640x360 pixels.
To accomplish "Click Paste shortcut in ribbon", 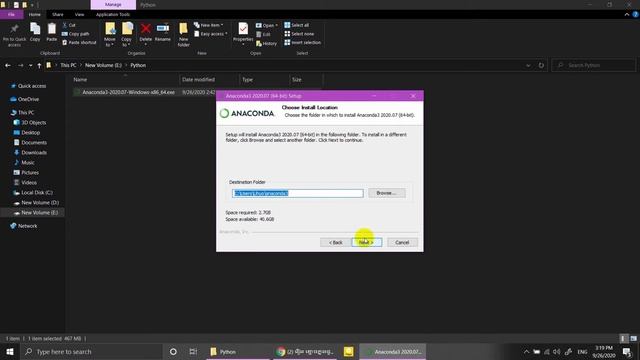I will [x=79, y=42].
